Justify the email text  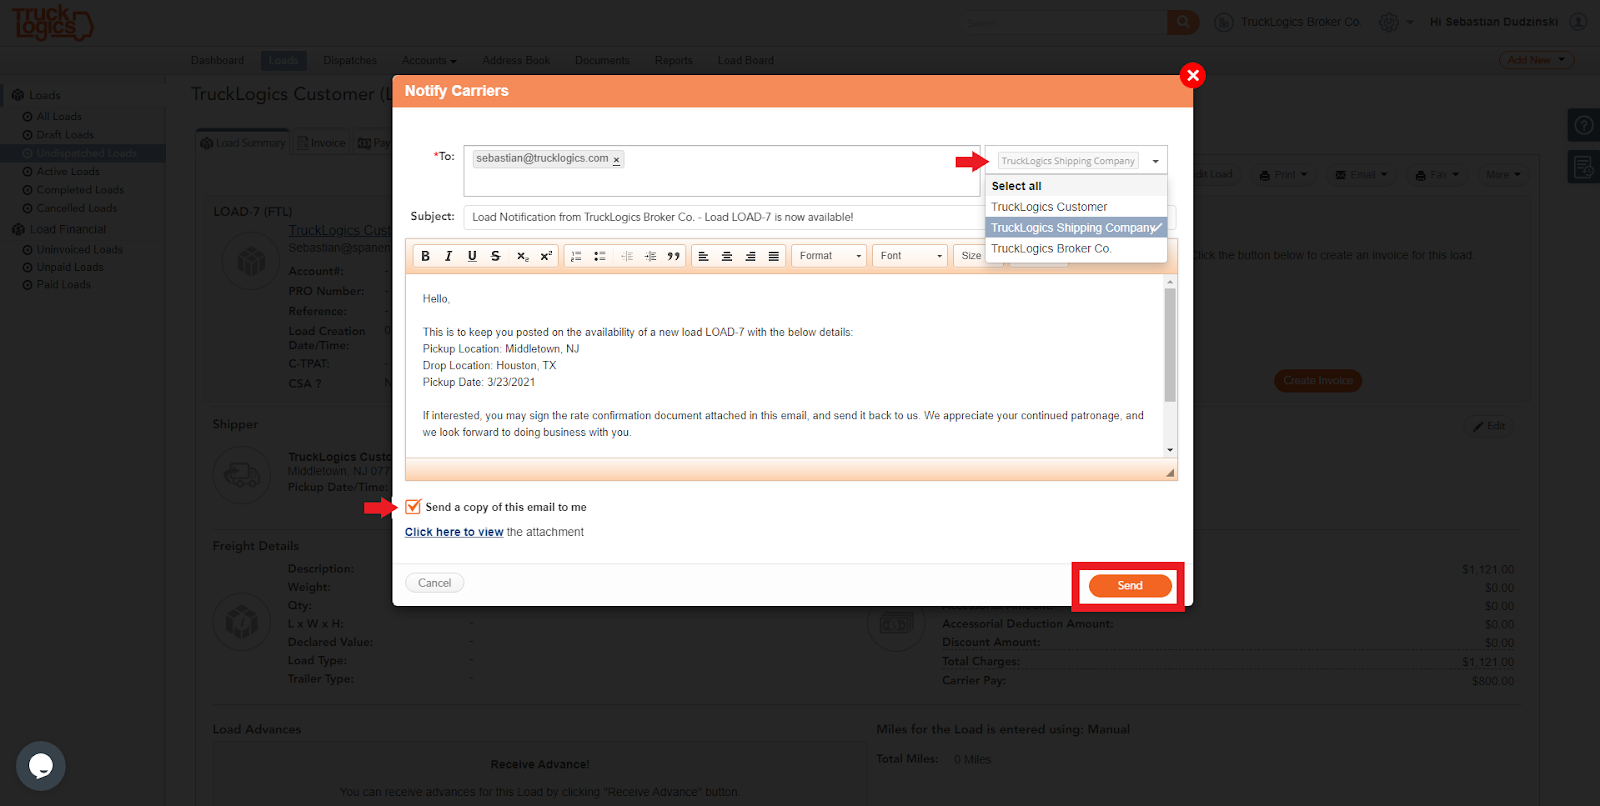(774, 256)
